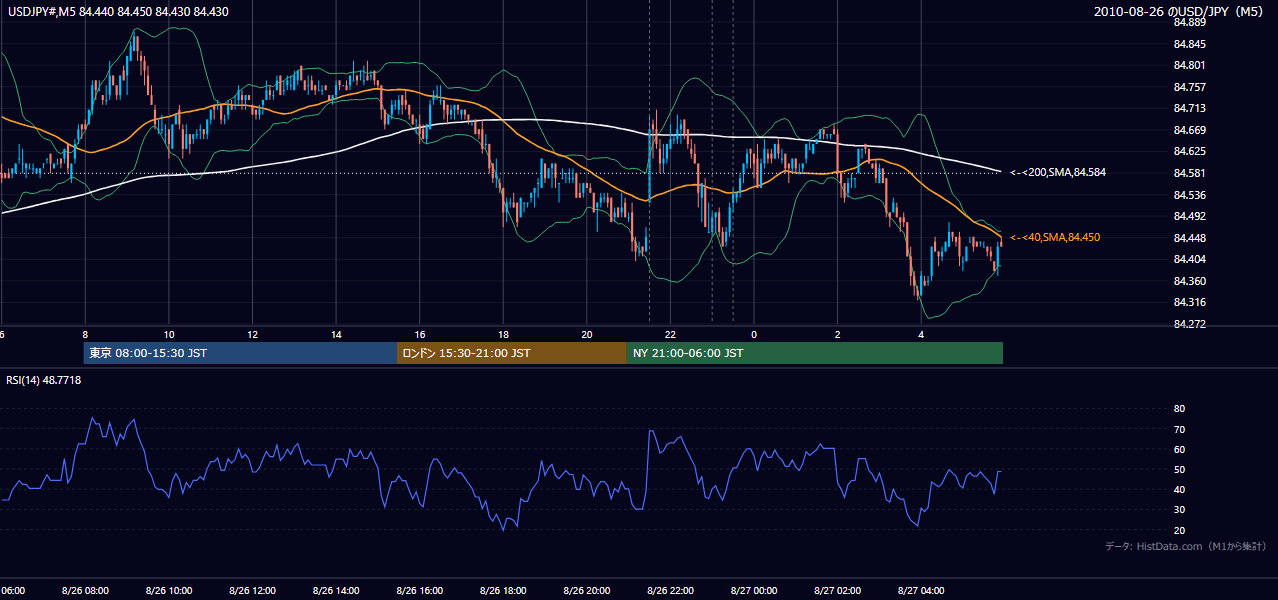Image resolution: width=1278 pixels, height=600 pixels.
Task: Click the RSI scale value 60
Action: (x=1179, y=449)
